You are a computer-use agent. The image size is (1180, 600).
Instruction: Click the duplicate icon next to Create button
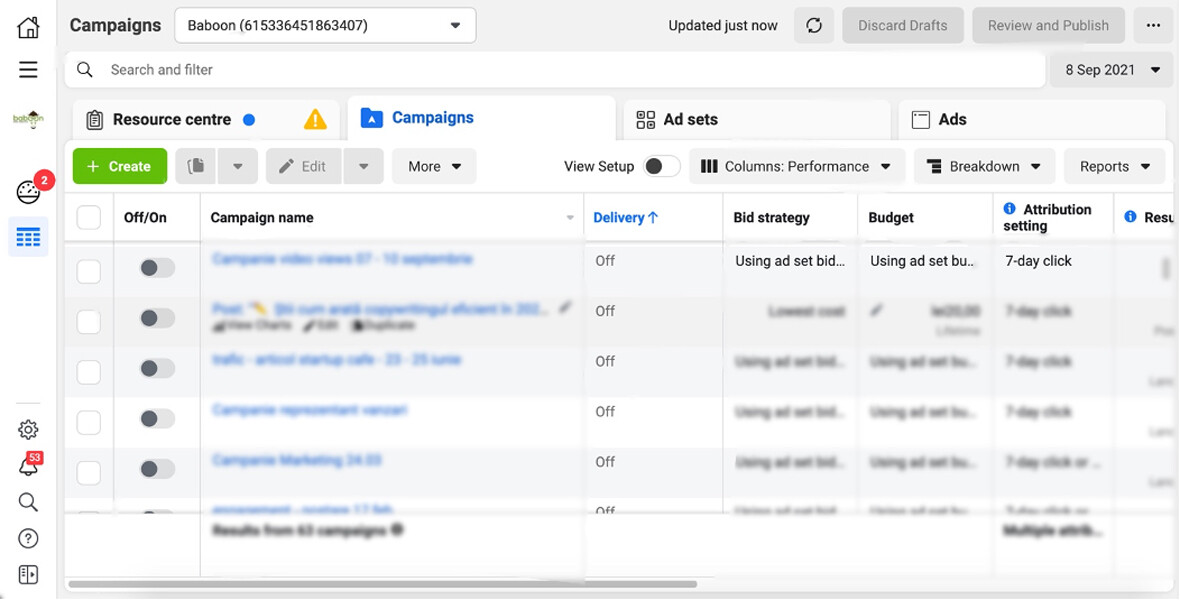click(195, 166)
